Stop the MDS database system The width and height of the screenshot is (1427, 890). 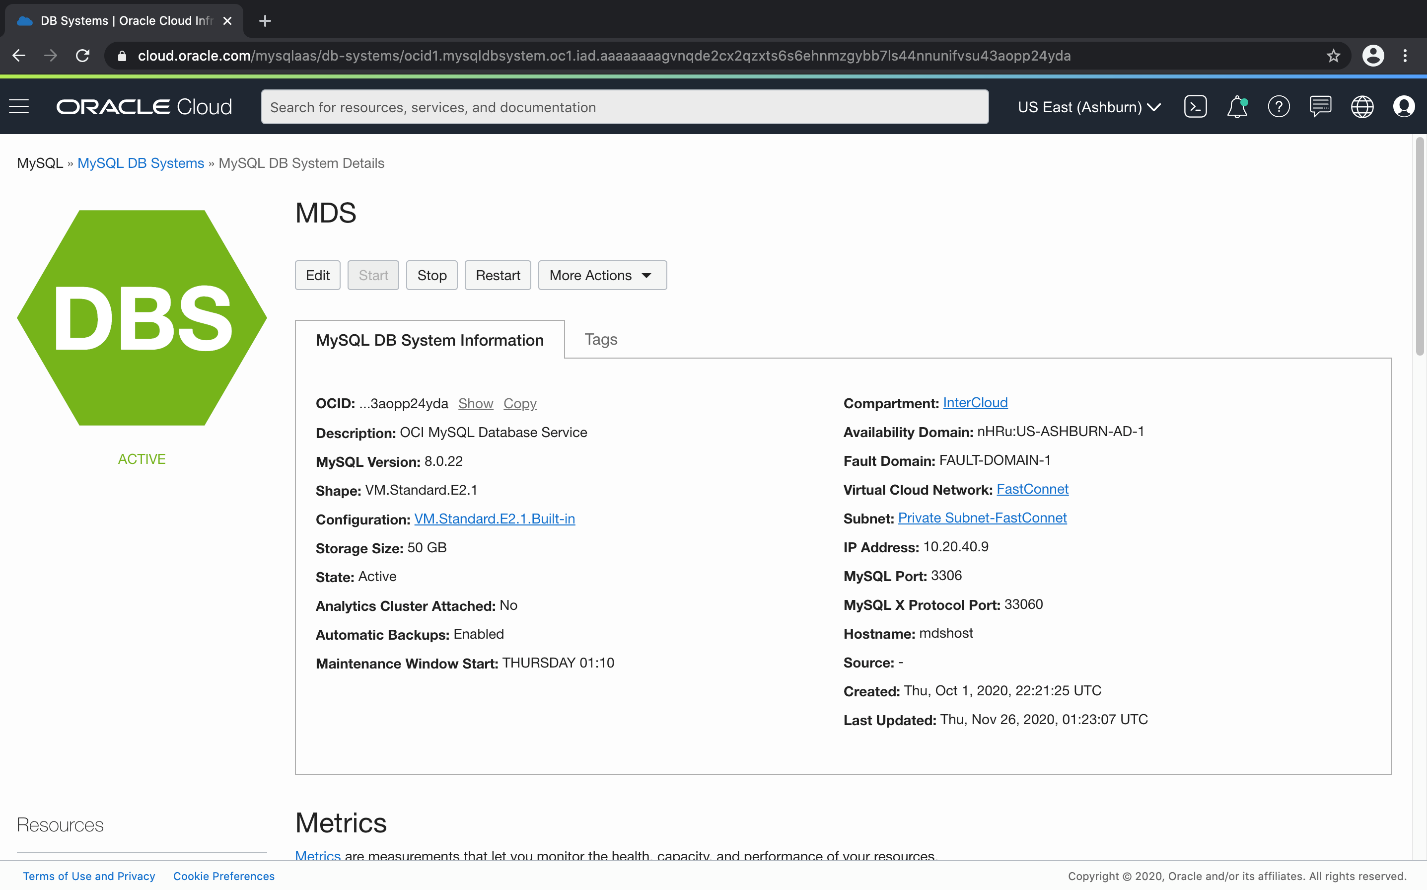(x=431, y=275)
